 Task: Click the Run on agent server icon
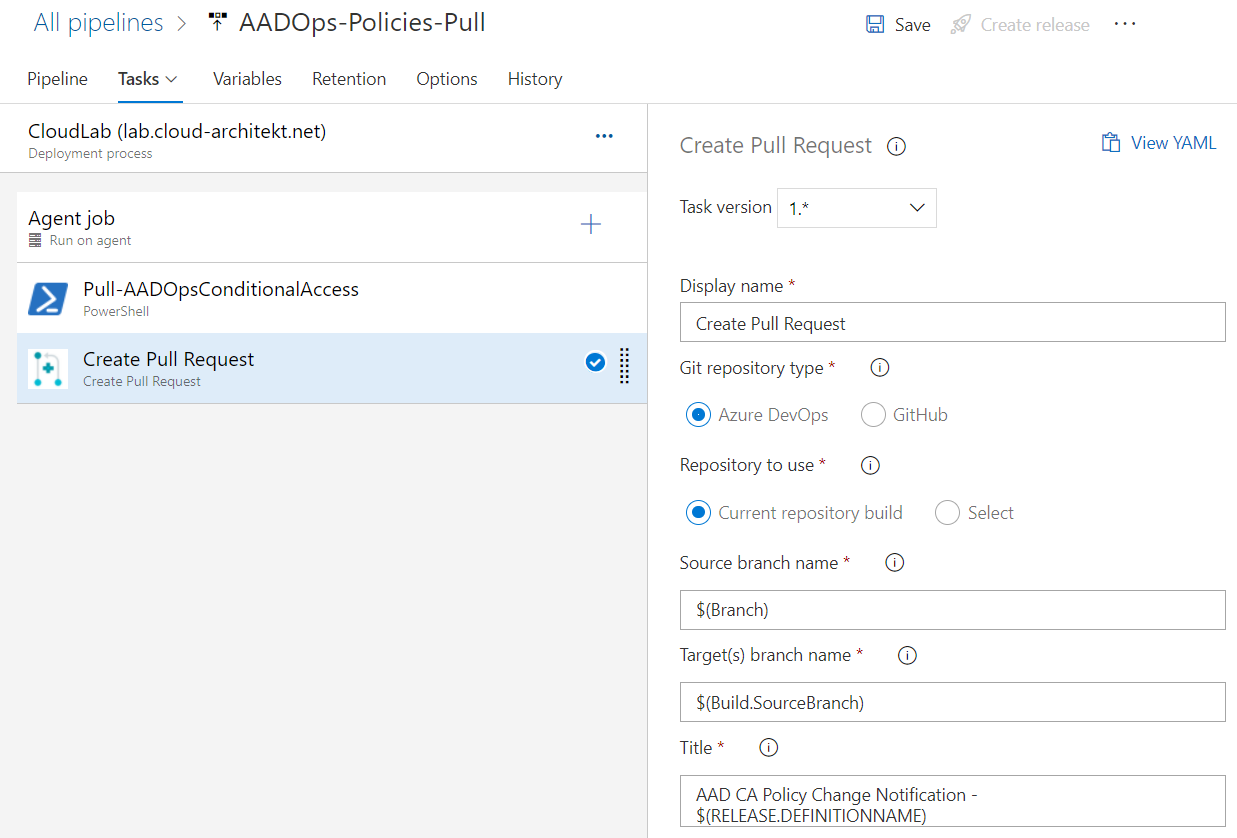pyautogui.click(x=36, y=241)
